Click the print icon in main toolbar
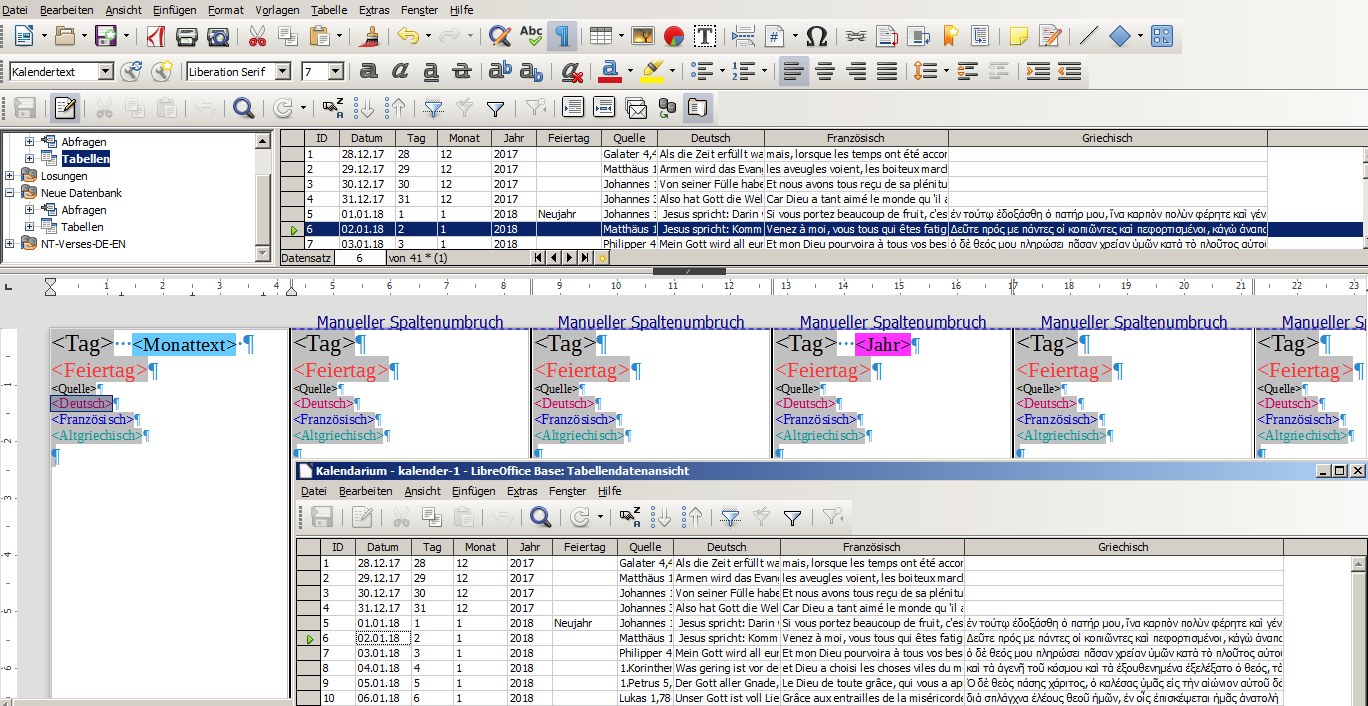This screenshot has height=706, width=1368. coord(186,37)
